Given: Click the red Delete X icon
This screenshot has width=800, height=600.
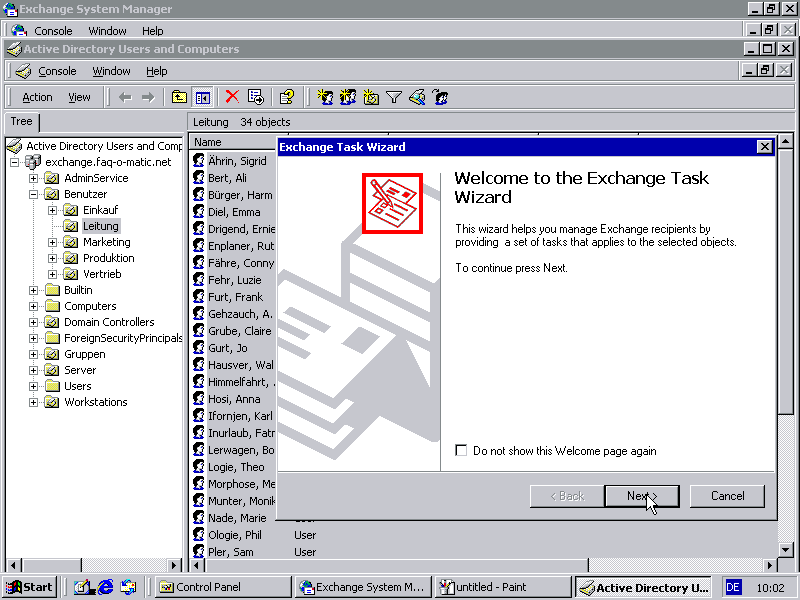Looking at the screenshot, I should click(232, 97).
